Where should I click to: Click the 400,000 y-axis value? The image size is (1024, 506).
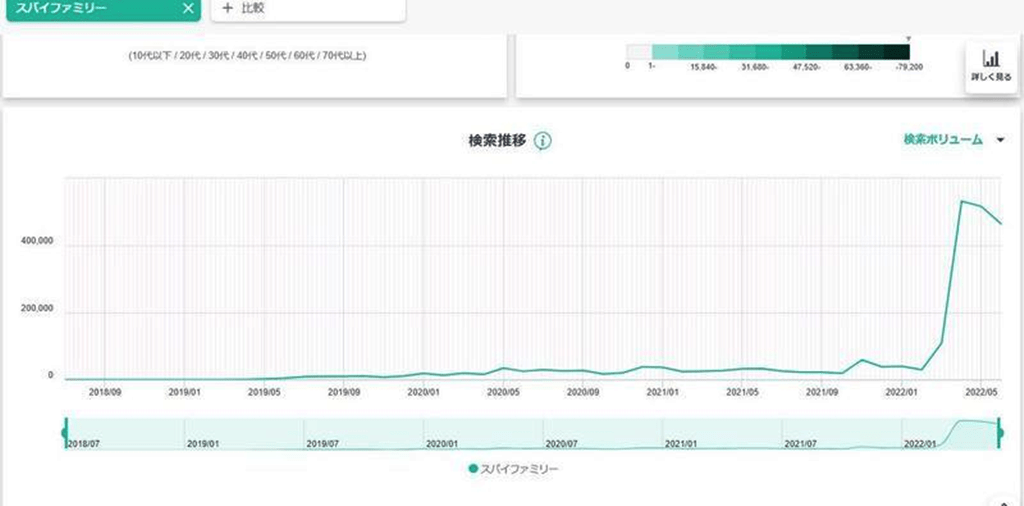pyautogui.click(x=37, y=242)
